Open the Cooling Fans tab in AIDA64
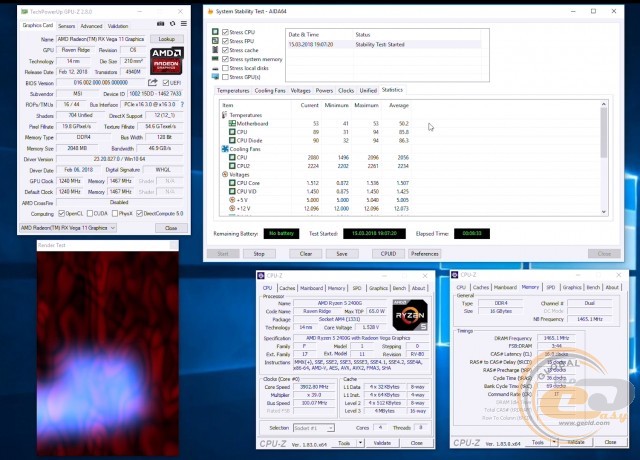640x460 pixels. pos(270,91)
